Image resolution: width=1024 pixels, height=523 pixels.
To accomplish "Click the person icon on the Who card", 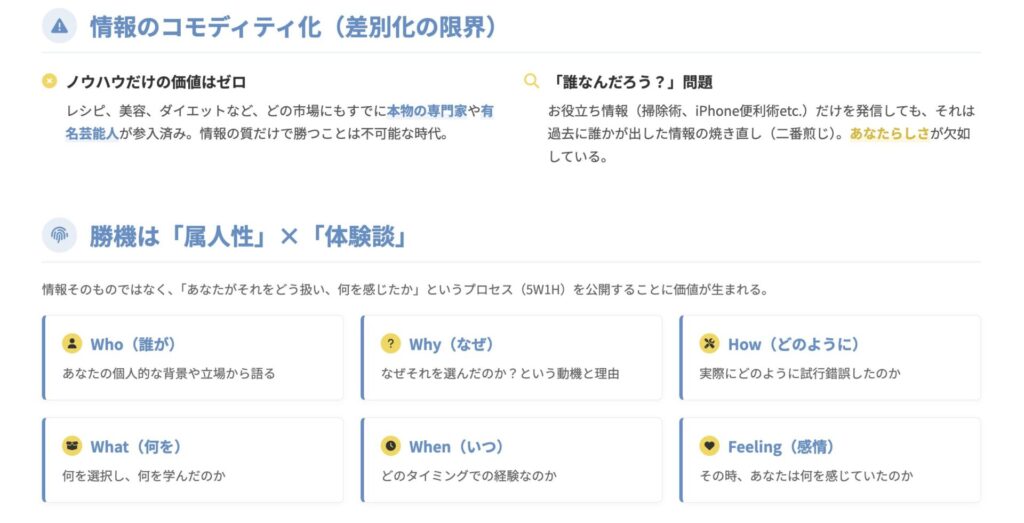I will tap(72, 344).
